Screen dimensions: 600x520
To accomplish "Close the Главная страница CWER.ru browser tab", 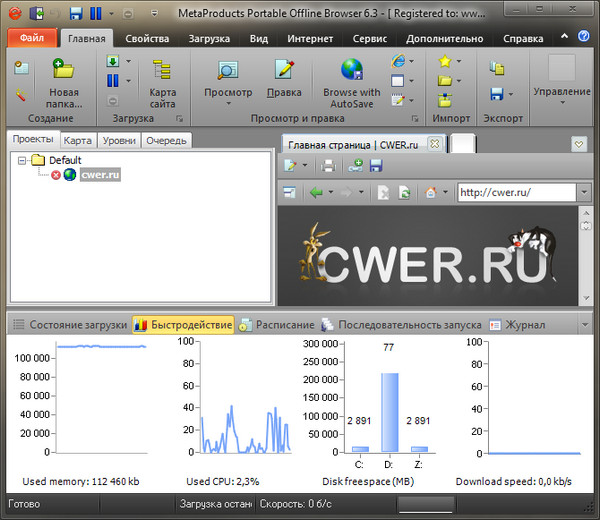I will coord(435,143).
